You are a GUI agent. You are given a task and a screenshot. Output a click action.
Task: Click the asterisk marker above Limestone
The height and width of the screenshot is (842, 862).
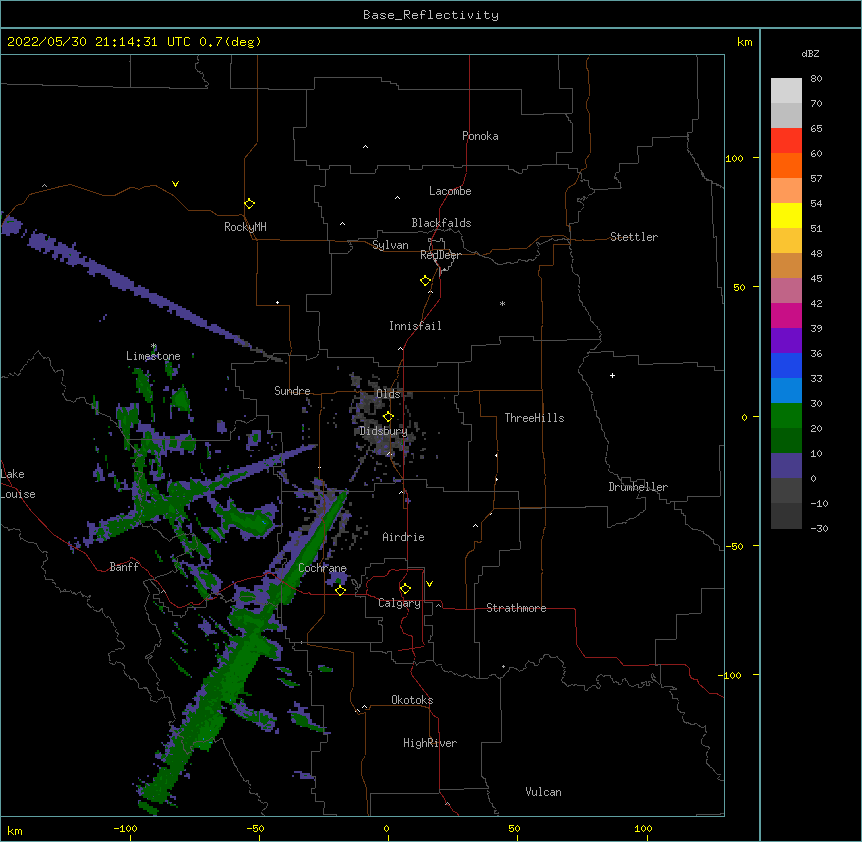(153, 346)
